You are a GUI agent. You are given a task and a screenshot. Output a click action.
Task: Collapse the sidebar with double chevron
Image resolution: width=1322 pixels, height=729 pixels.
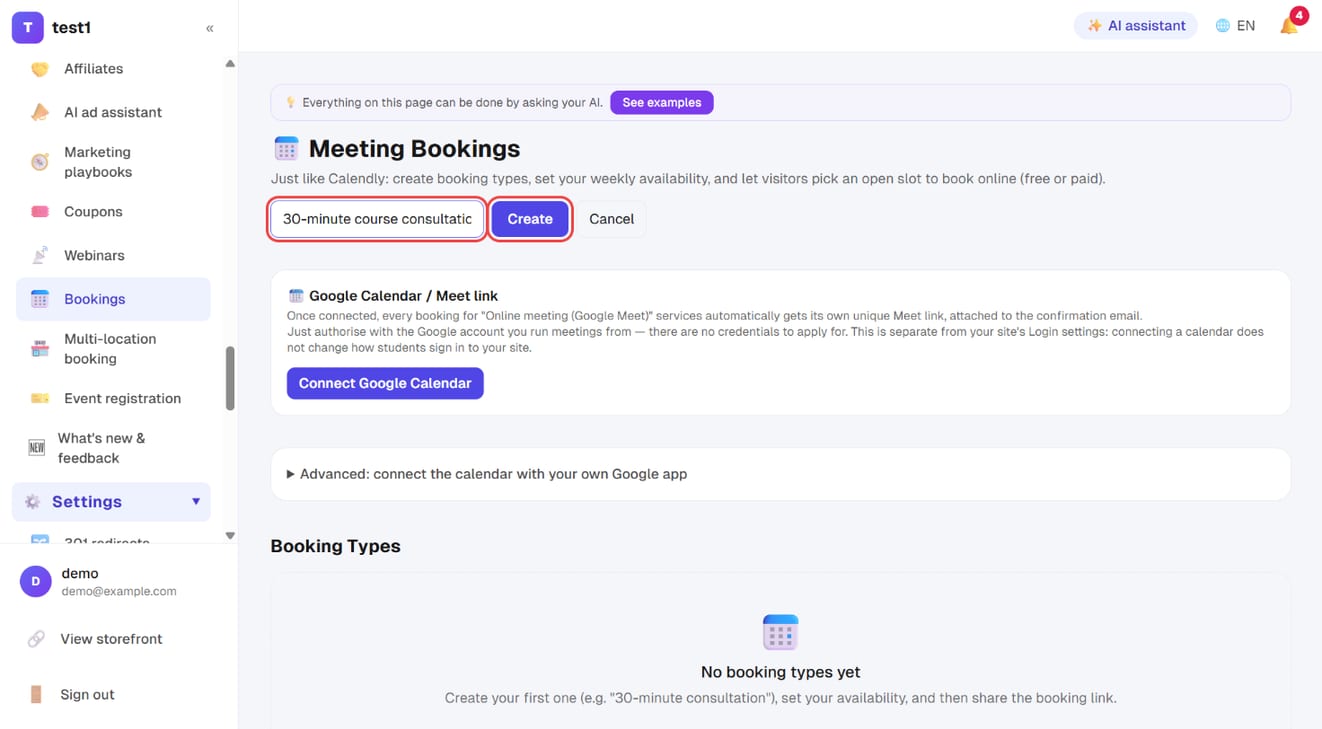[x=210, y=28]
